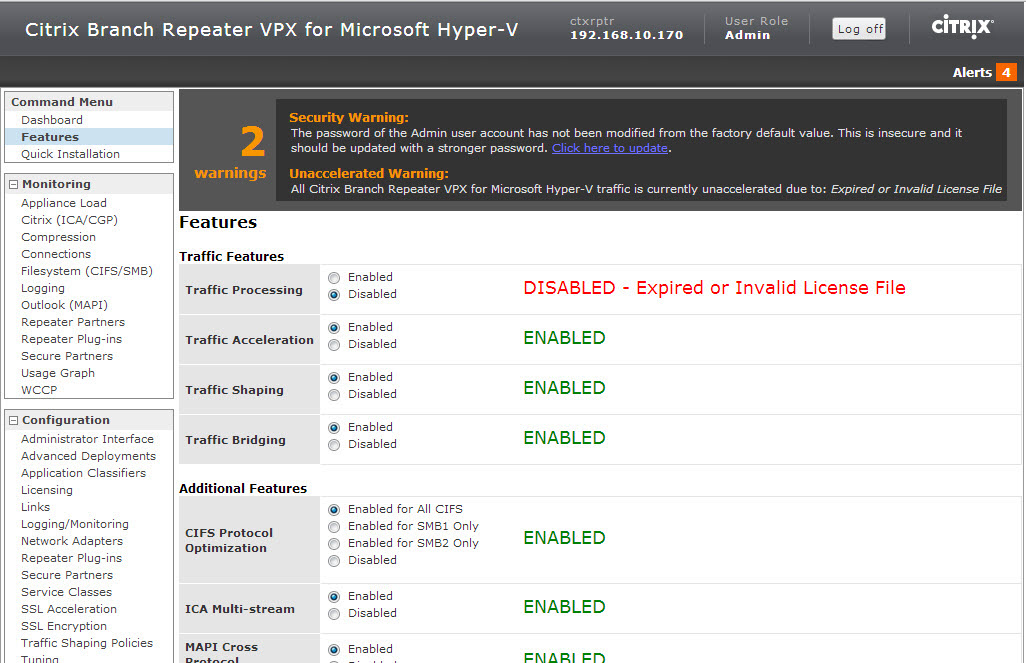
Task: Open Compression monitoring page
Action: (x=58, y=237)
